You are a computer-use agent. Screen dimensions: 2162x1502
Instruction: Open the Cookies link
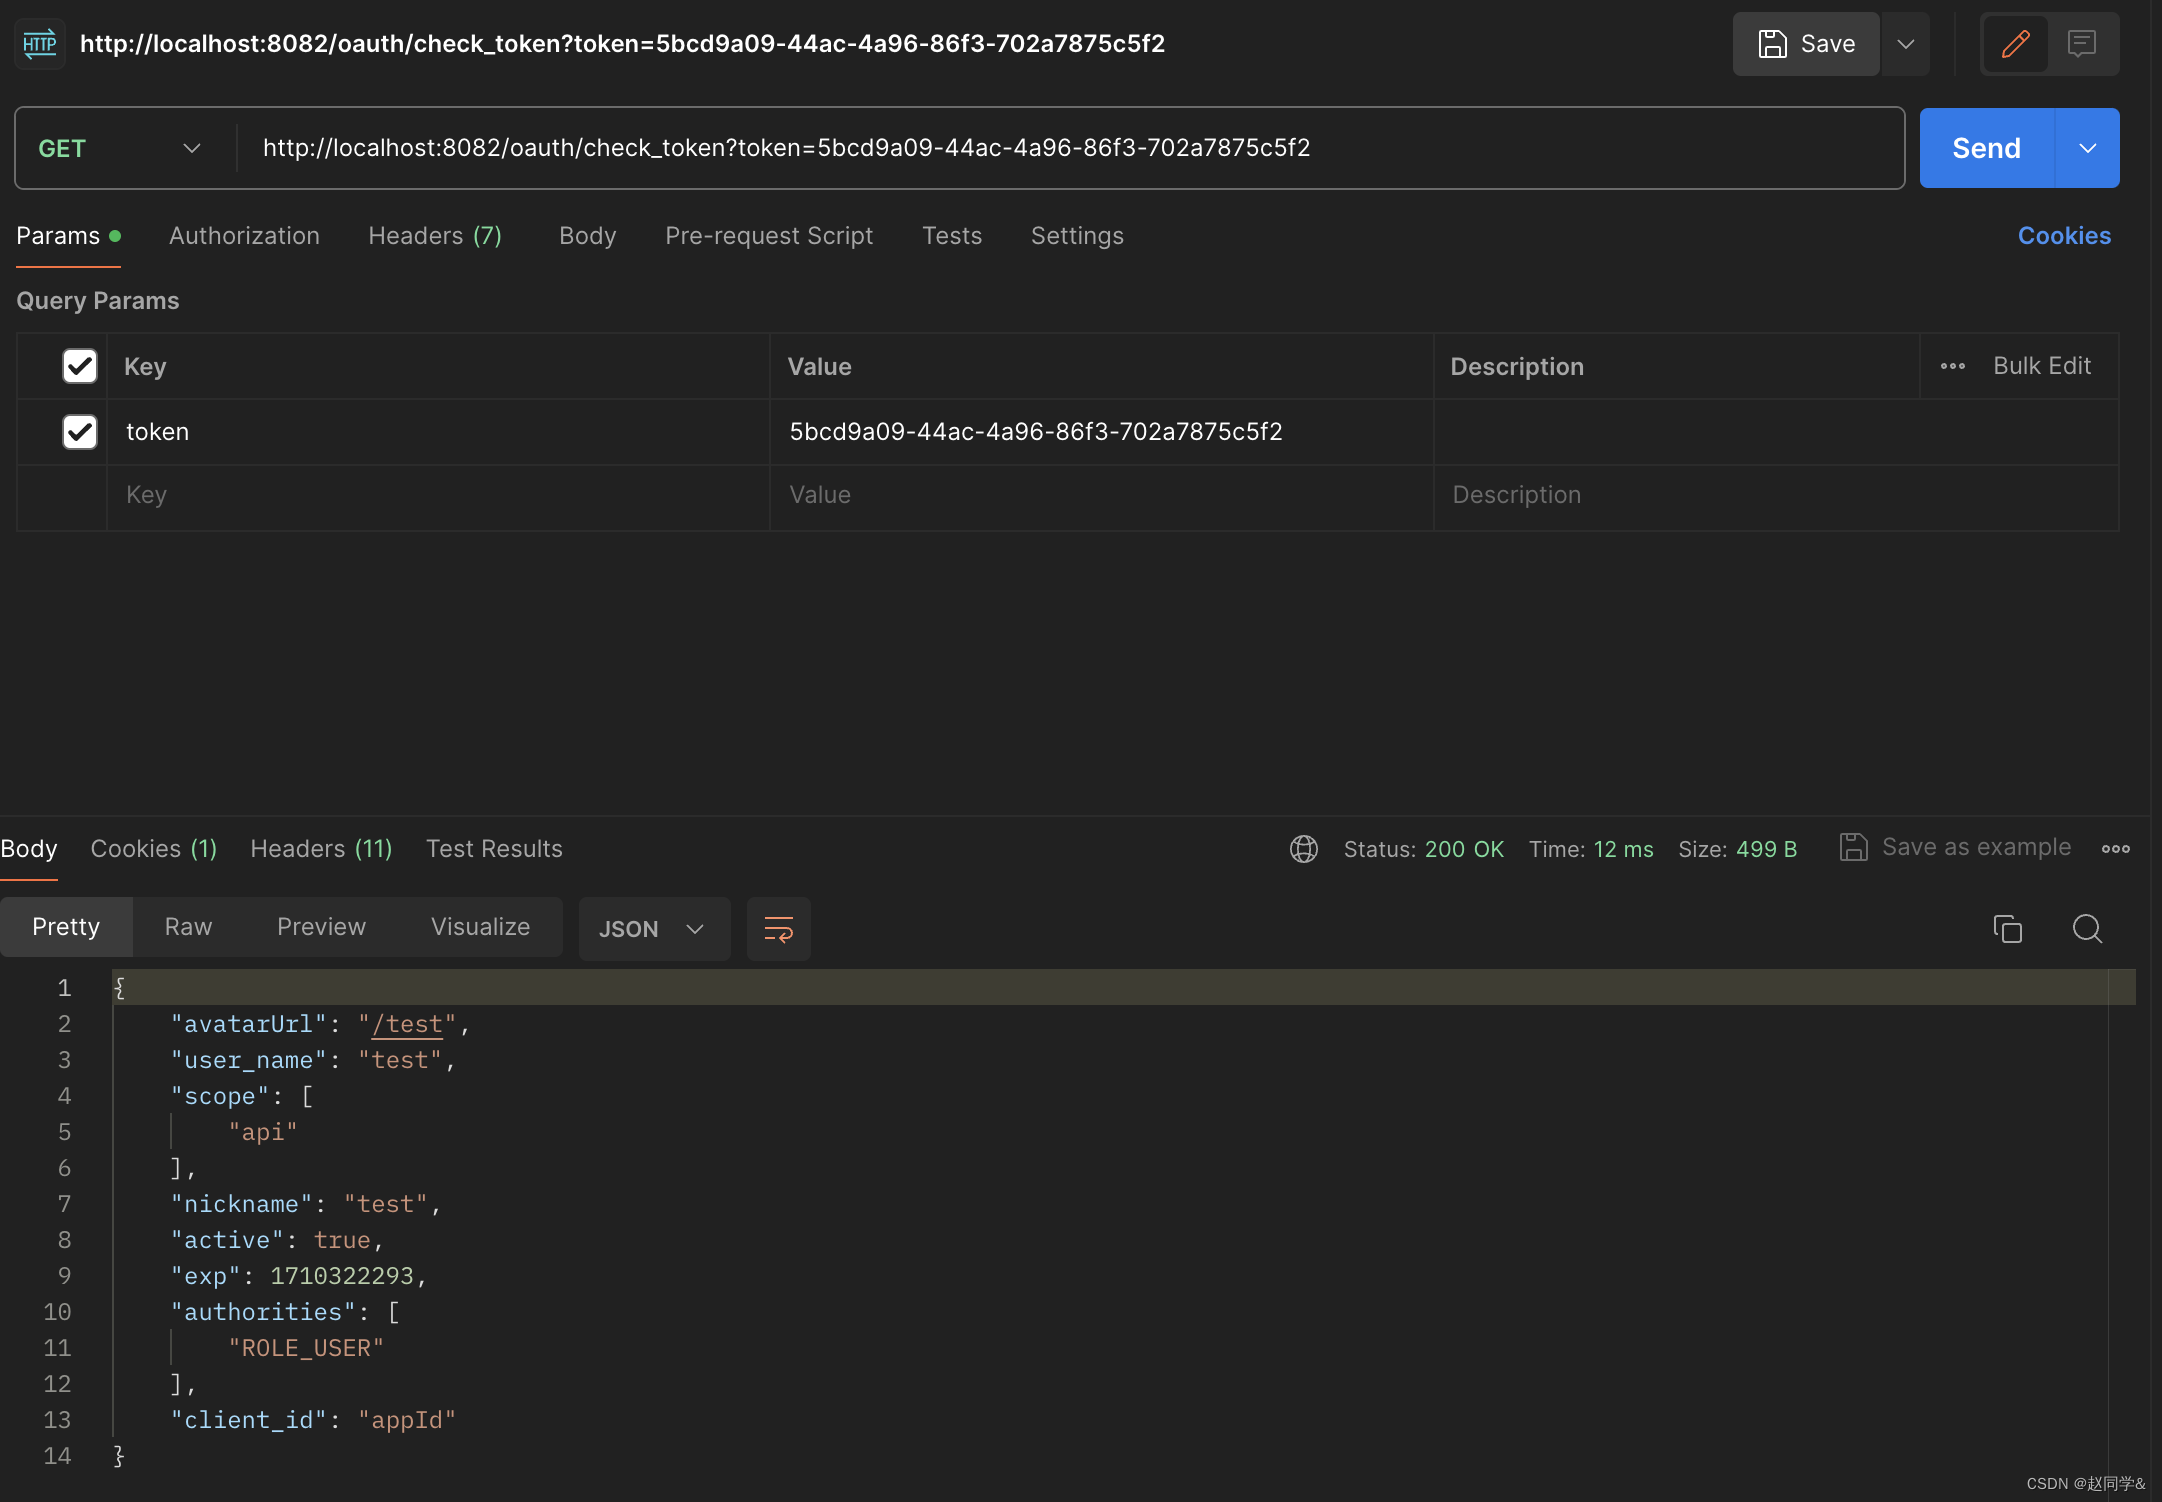point(2063,236)
